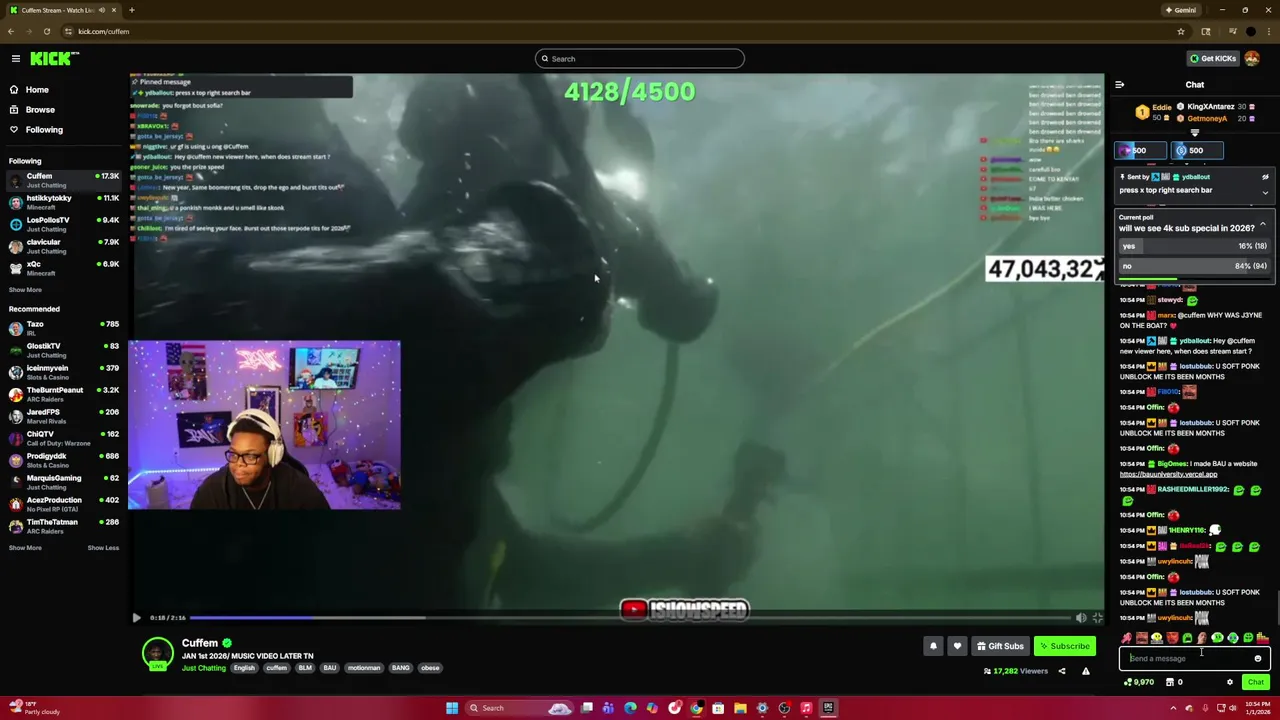Image resolution: width=1280 pixels, height=720 pixels.
Task: Report the stream via warning icon
Action: pyautogui.click(x=1086, y=671)
